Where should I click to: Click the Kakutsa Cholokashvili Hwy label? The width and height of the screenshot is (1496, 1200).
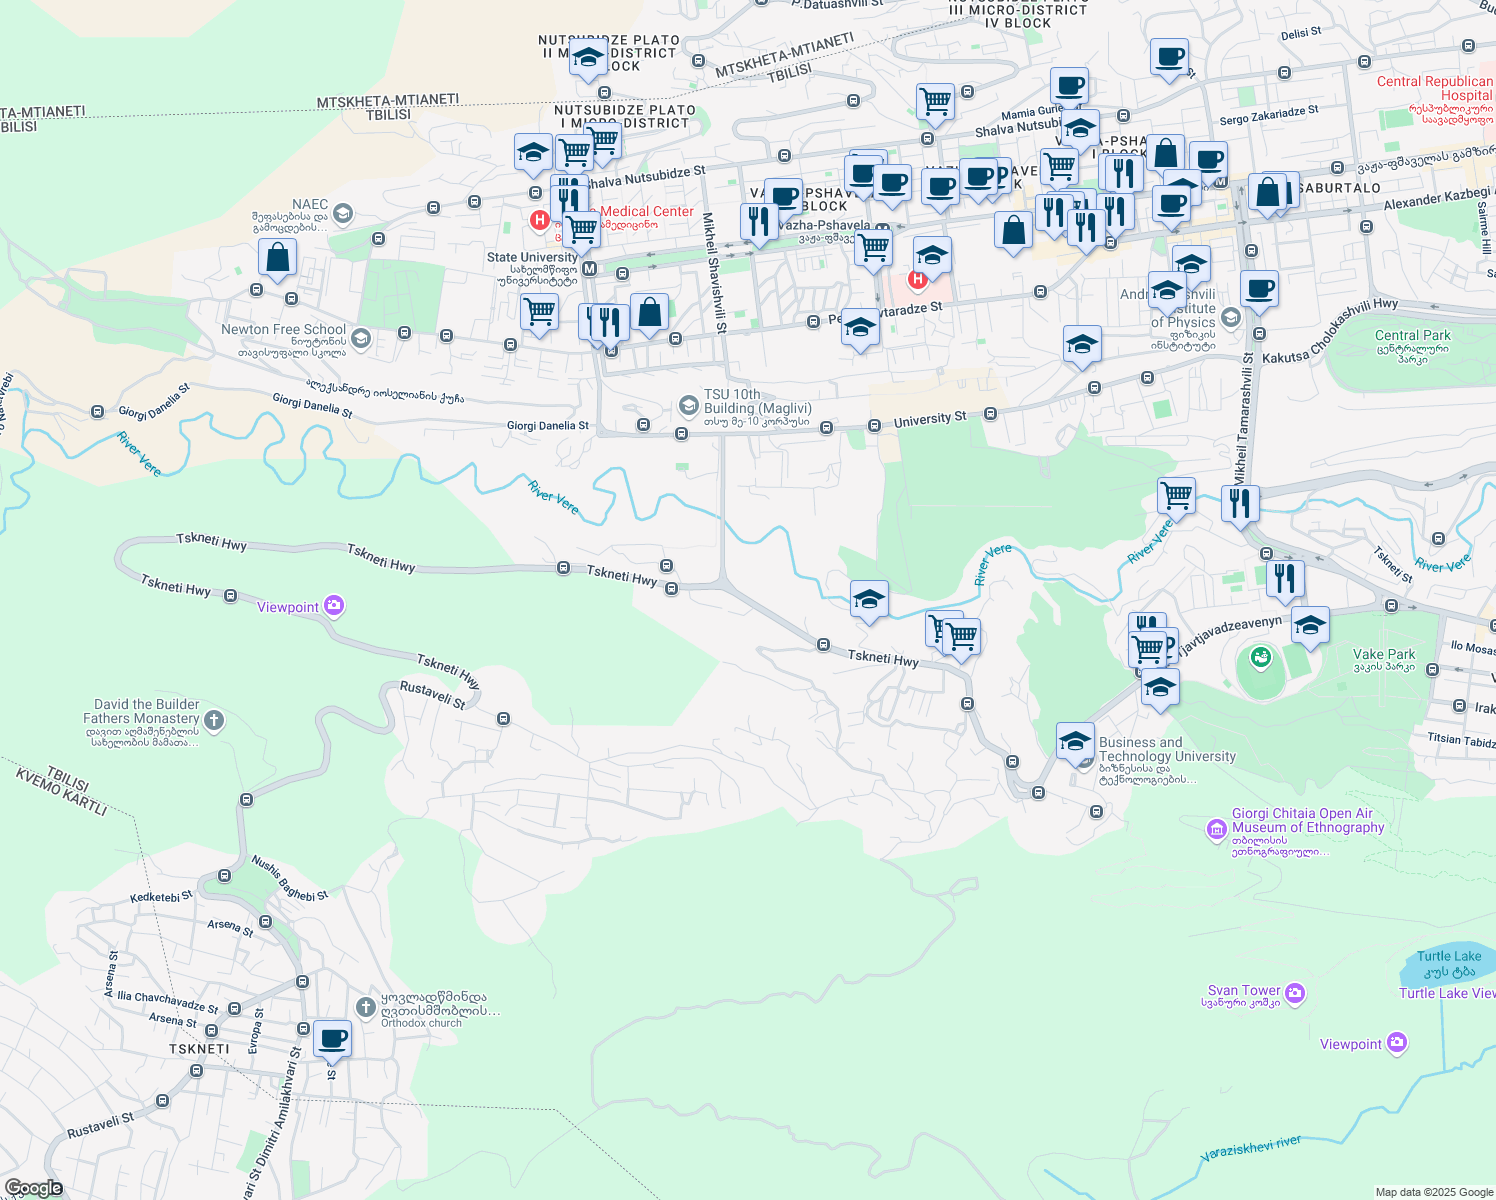point(1330,330)
